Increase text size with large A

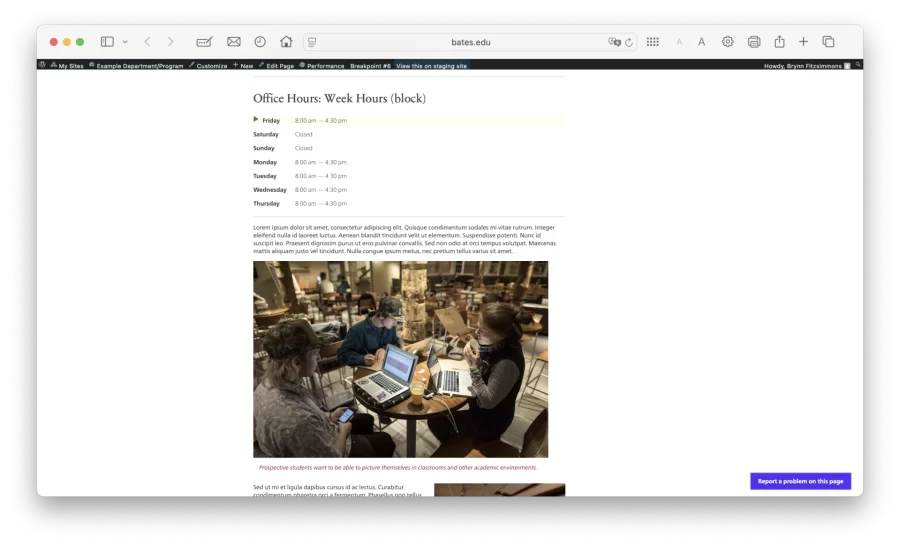[x=701, y=41]
